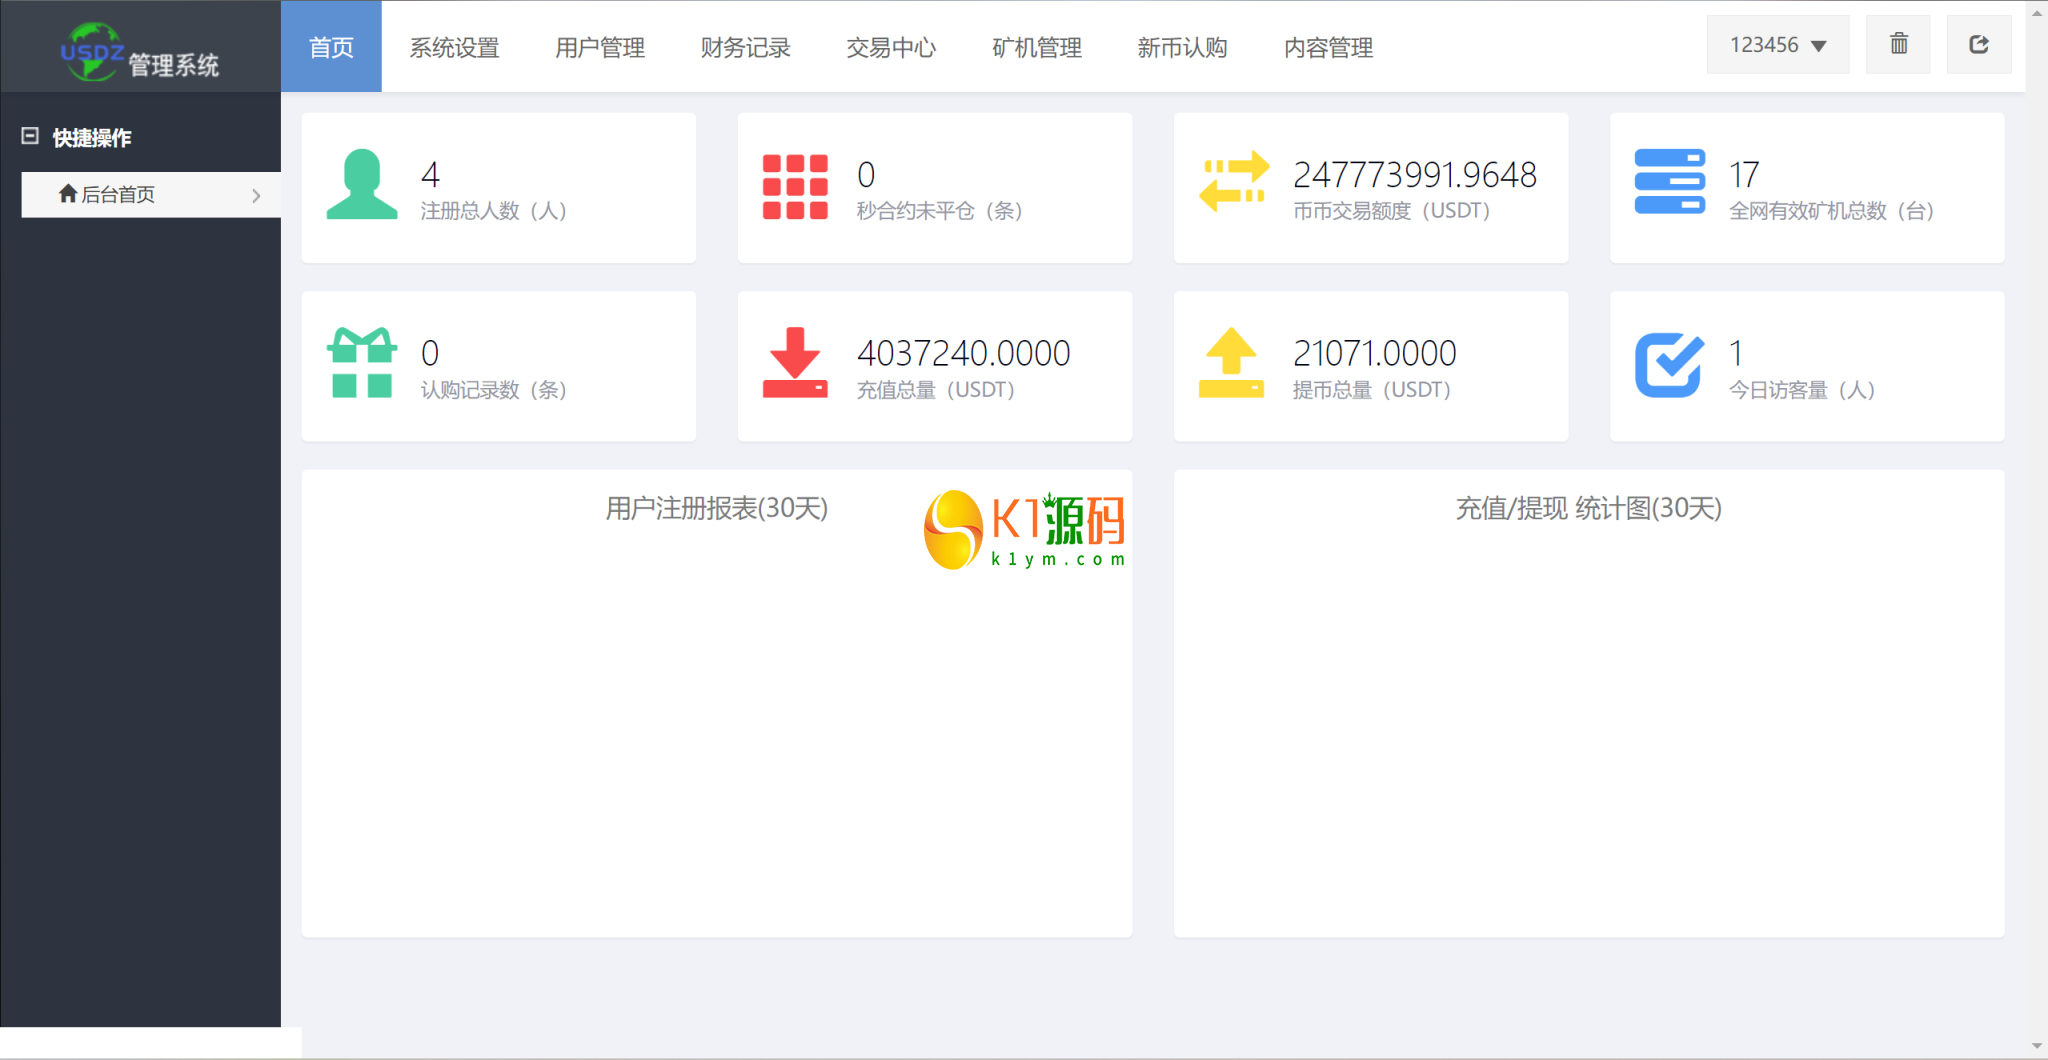
Task: Select 后台首页 in the sidebar
Action: [x=151, y=194]
